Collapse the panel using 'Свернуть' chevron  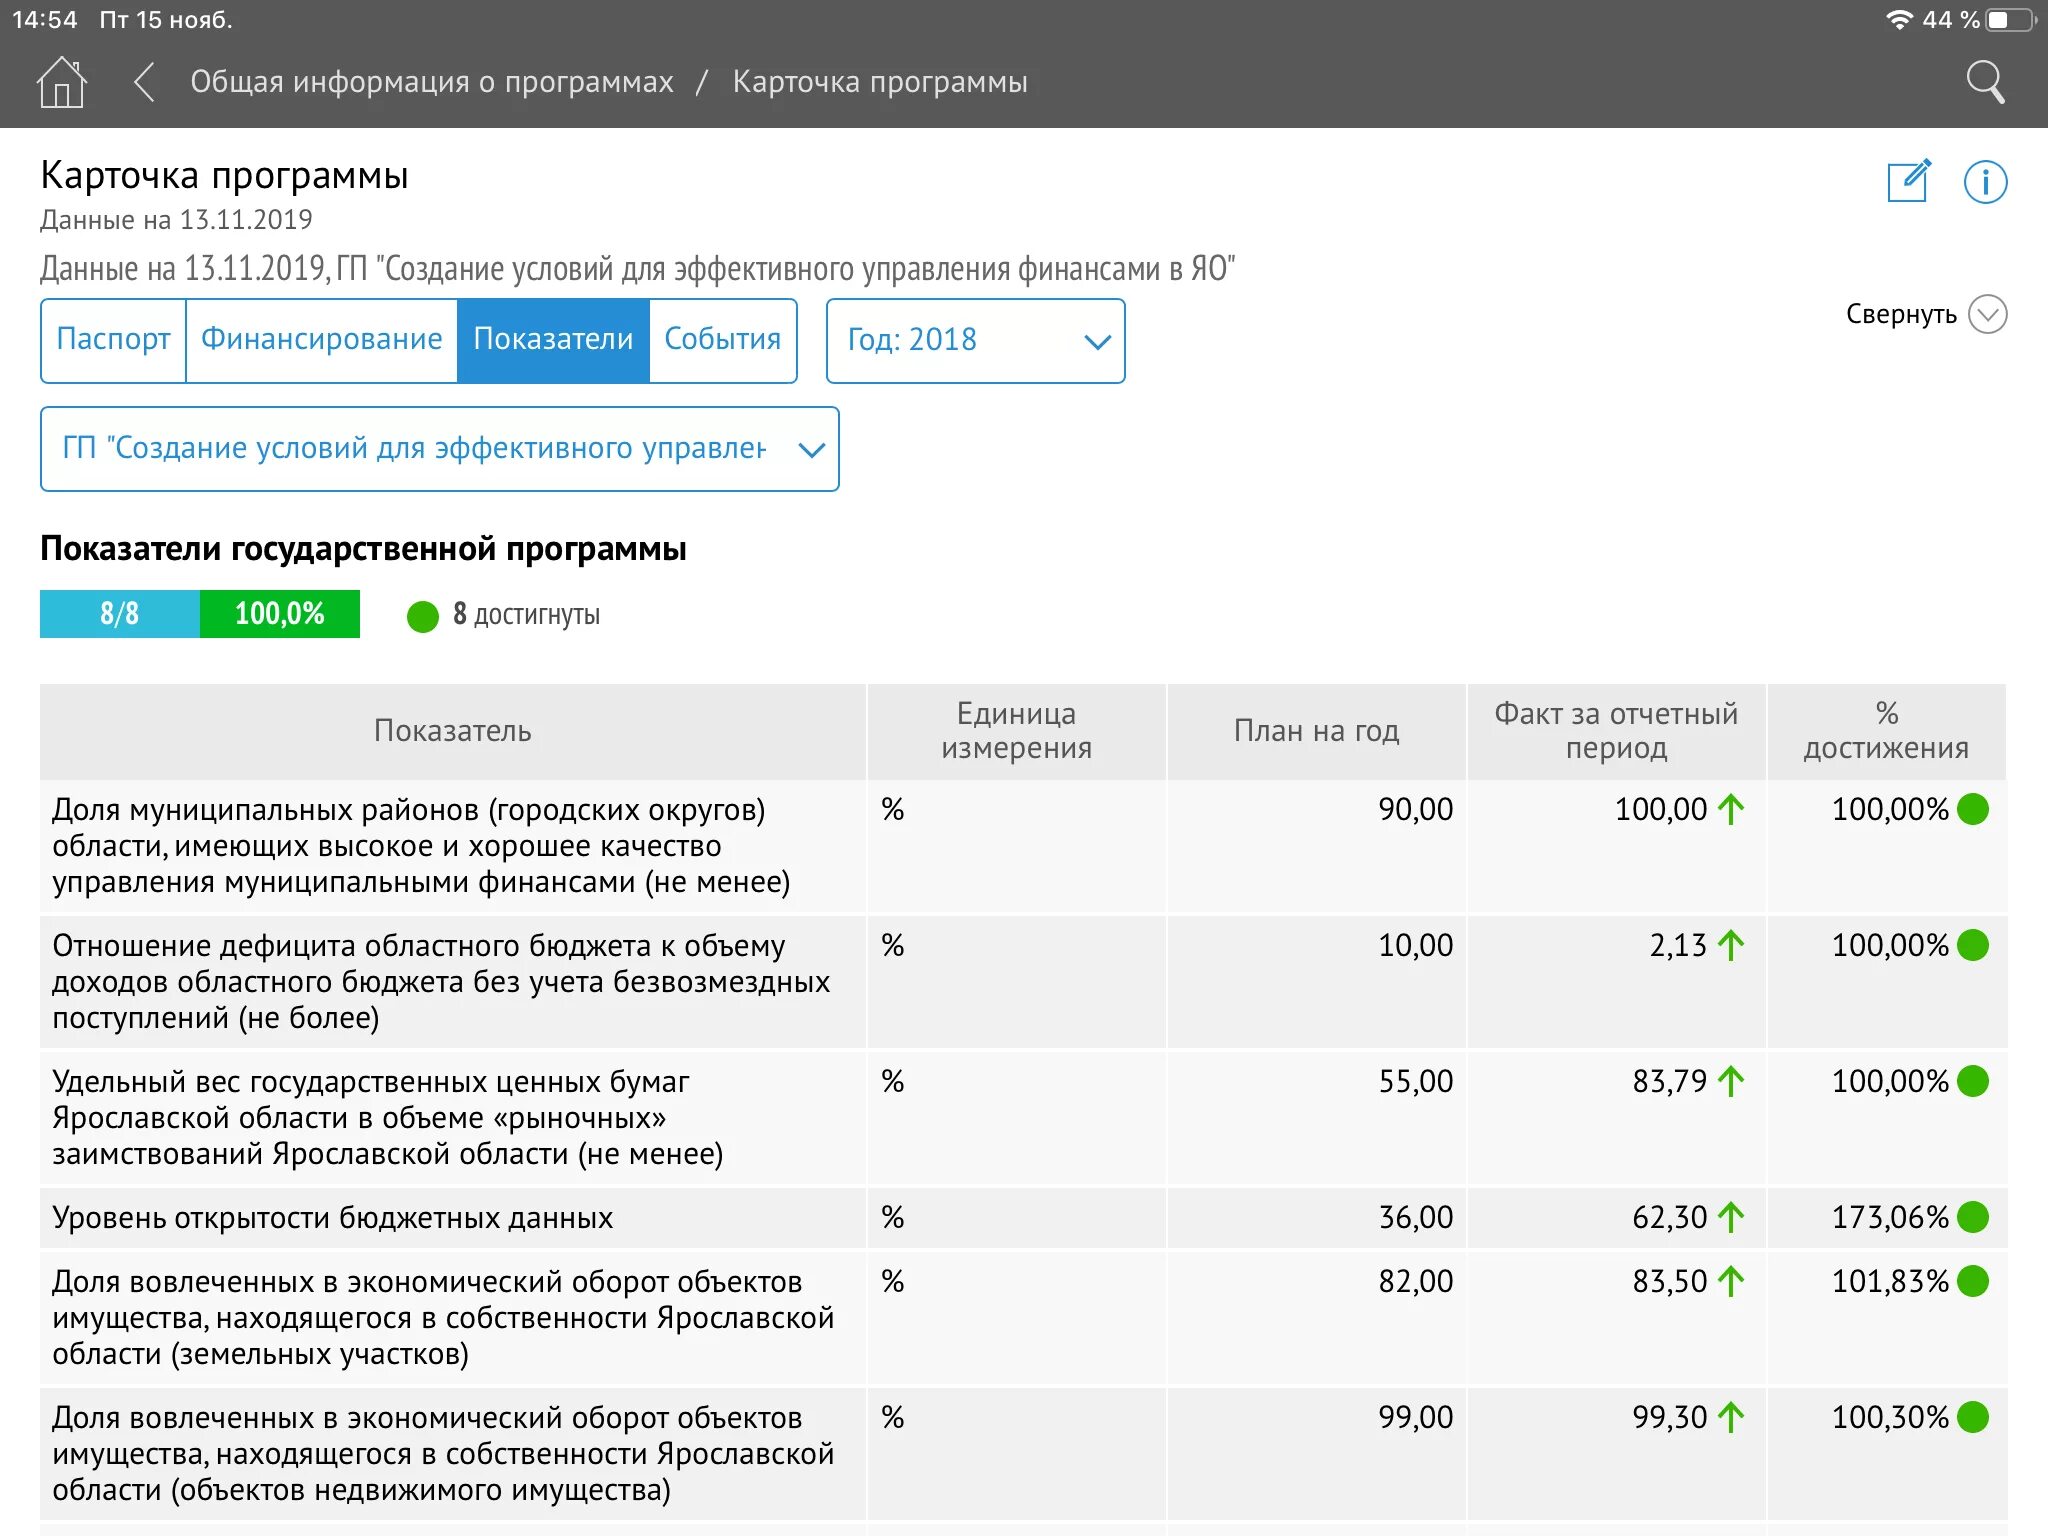pyautogui.click(x=1988, y=313)
